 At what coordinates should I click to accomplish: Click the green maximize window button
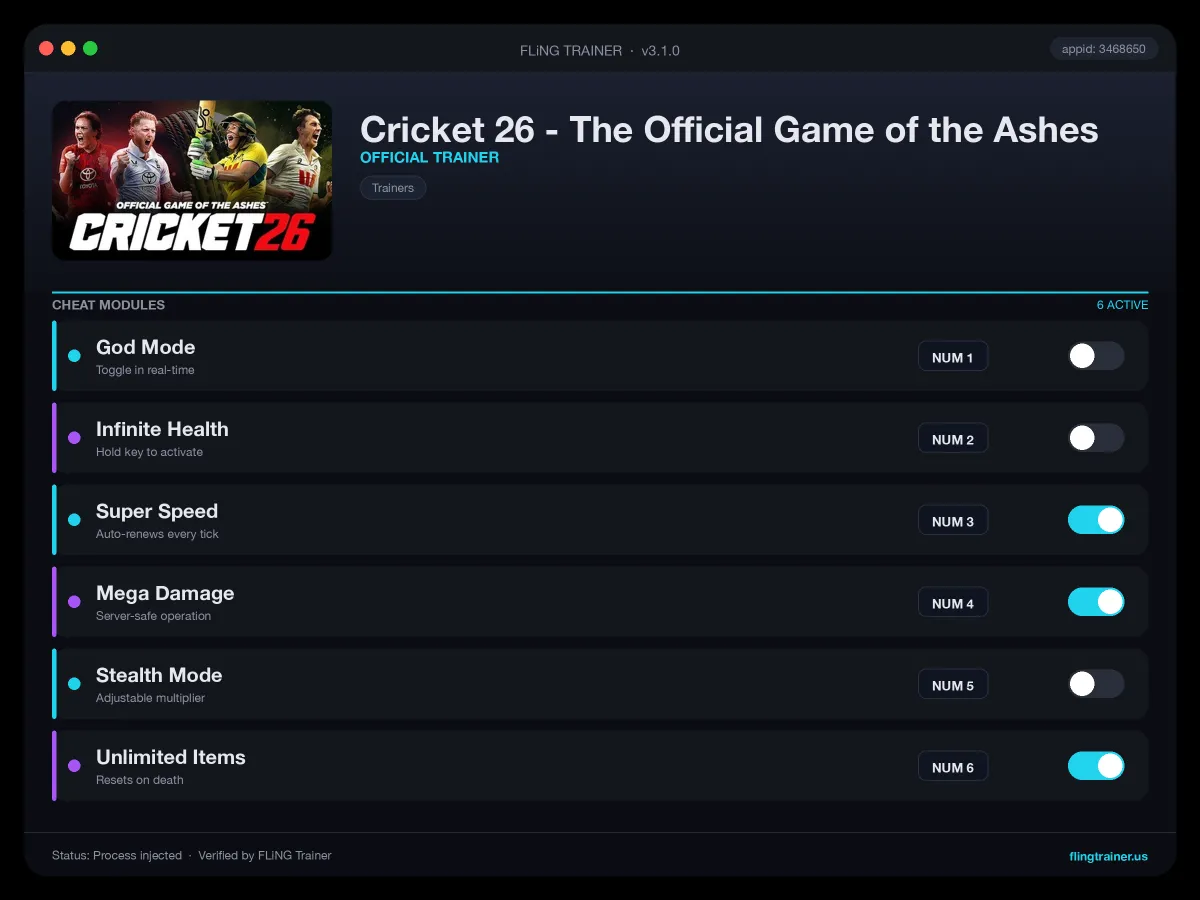tap(90, 48)
